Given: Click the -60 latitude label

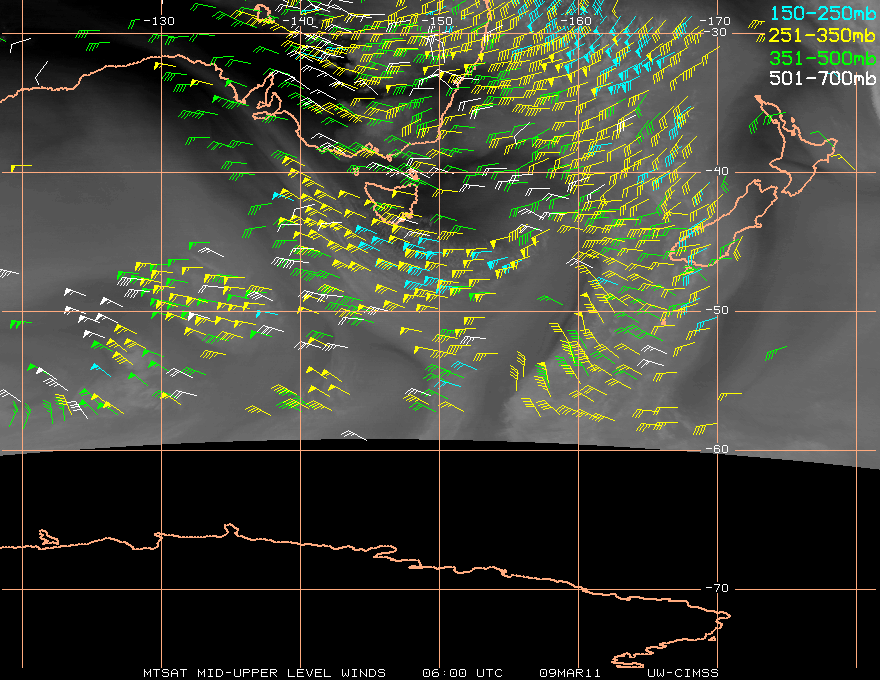Looking at the screenshot, I should pos(717,449).
